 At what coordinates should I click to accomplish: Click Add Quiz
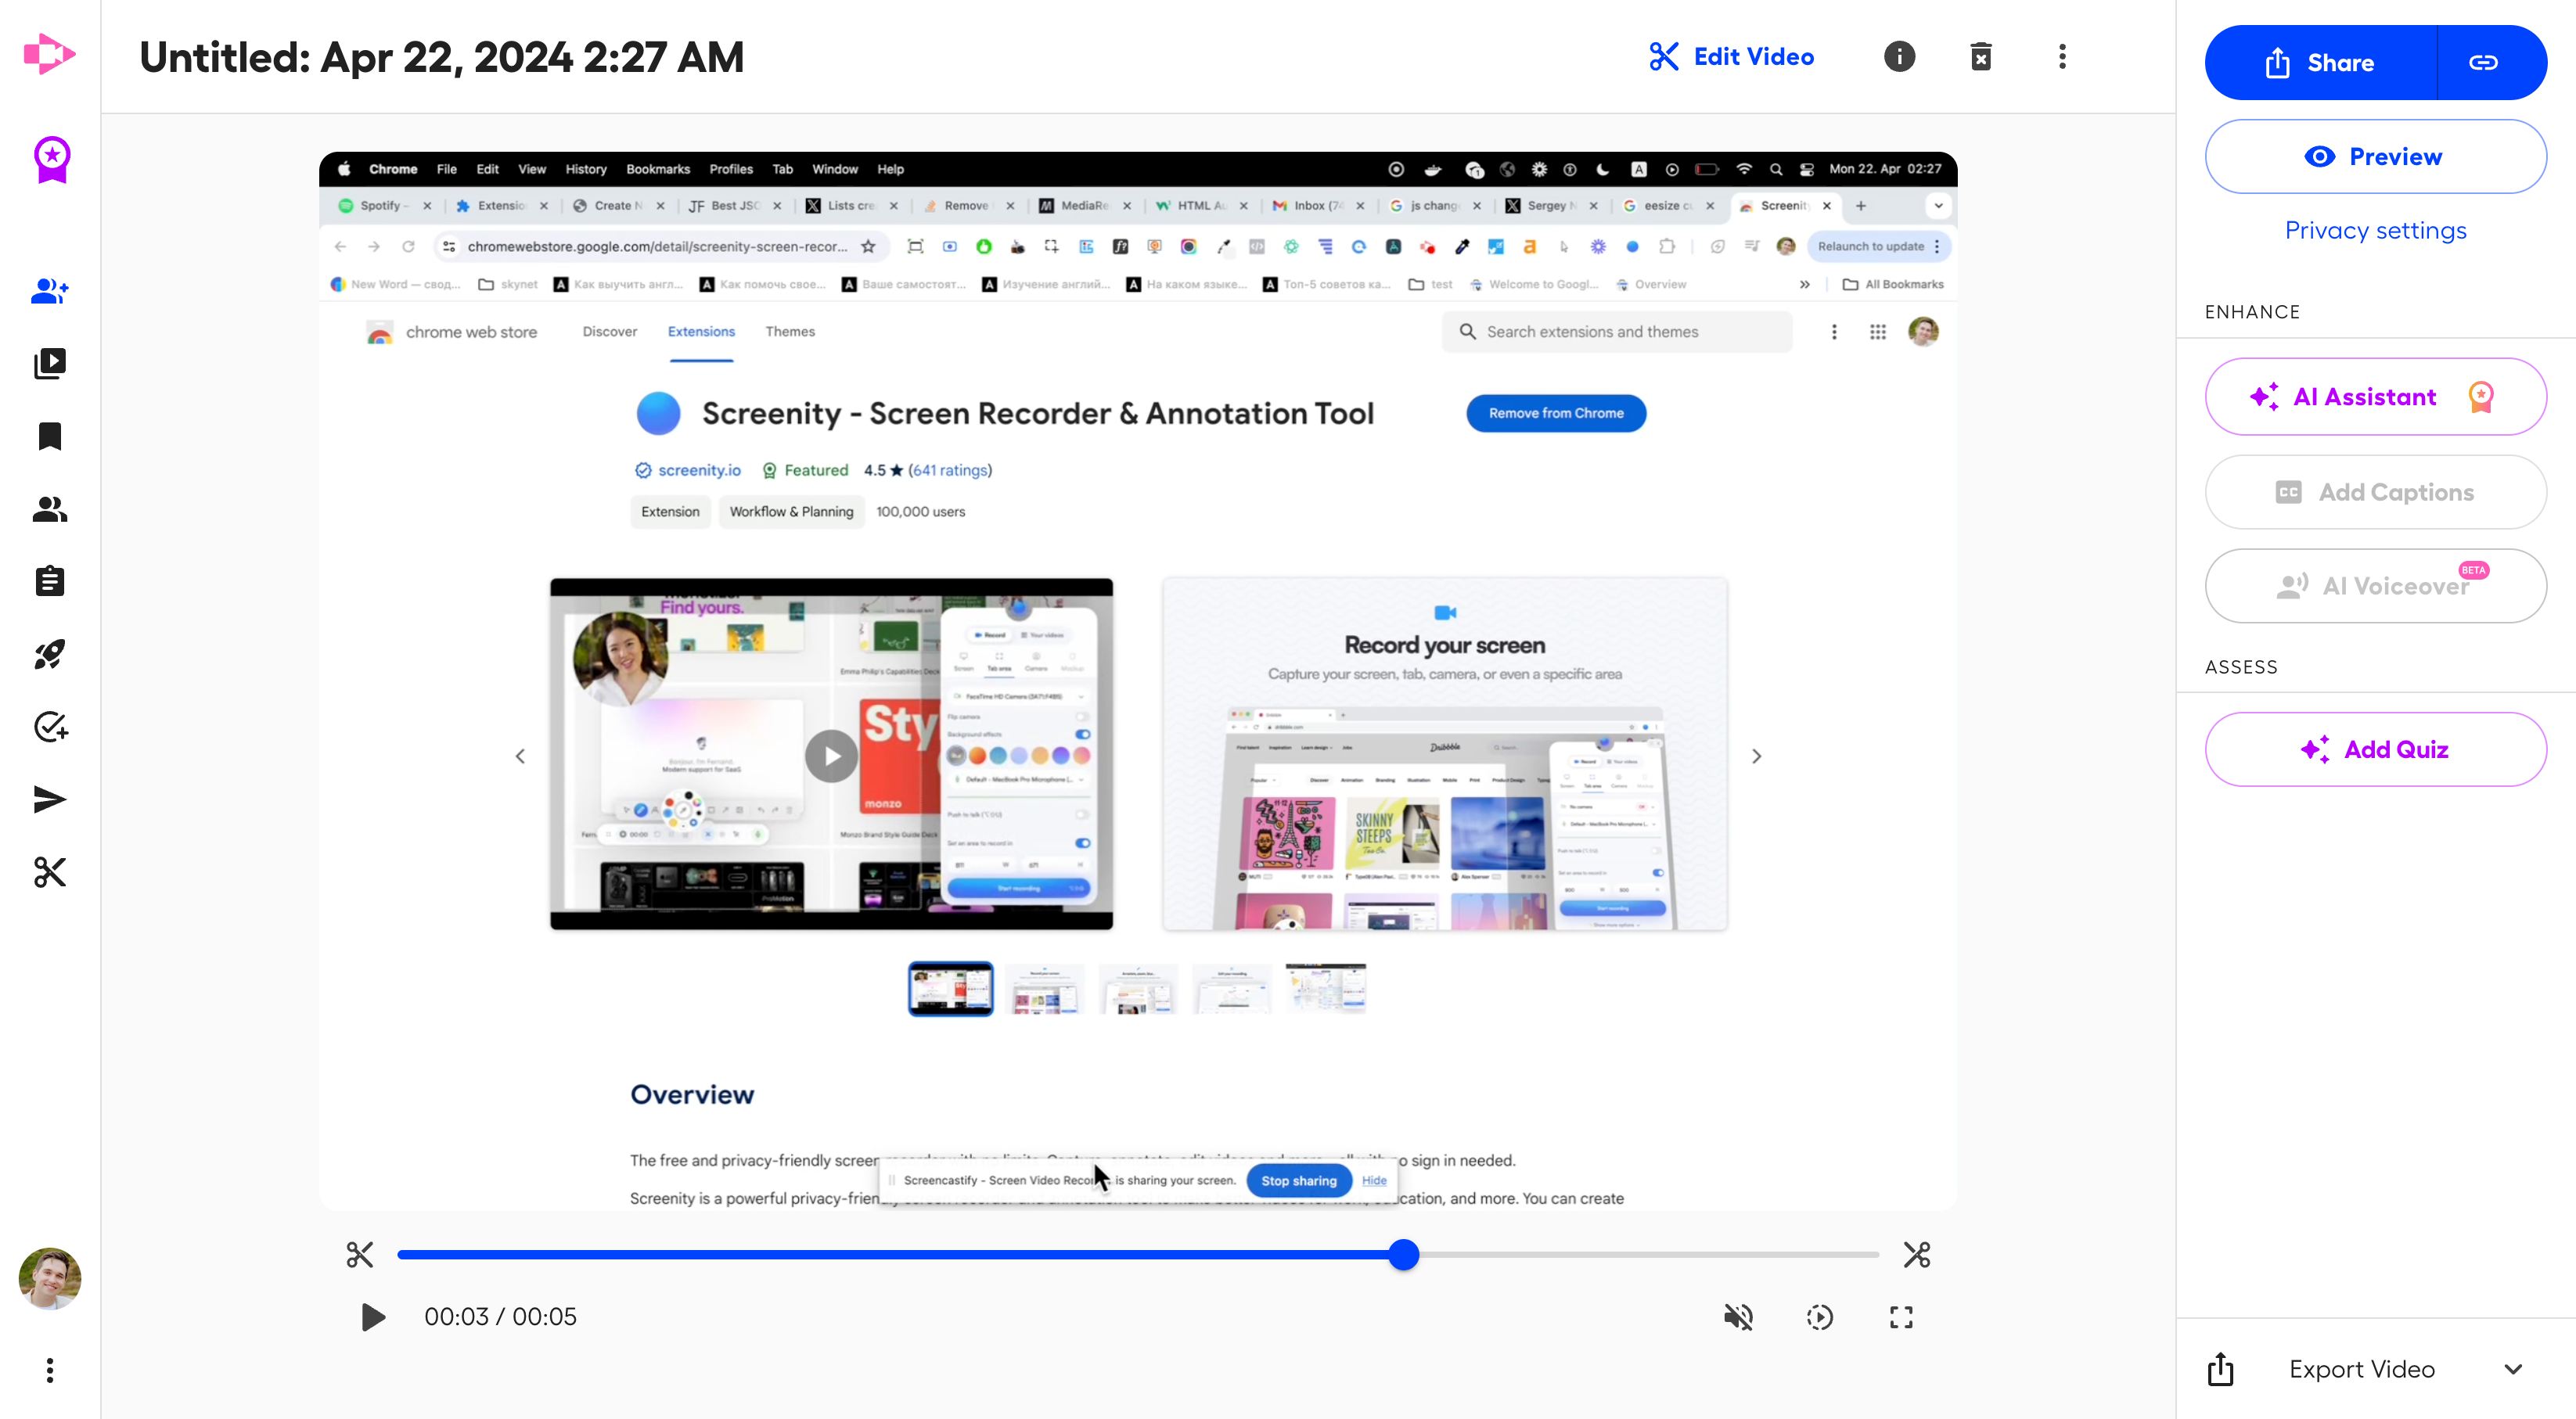click(2375, 750)
